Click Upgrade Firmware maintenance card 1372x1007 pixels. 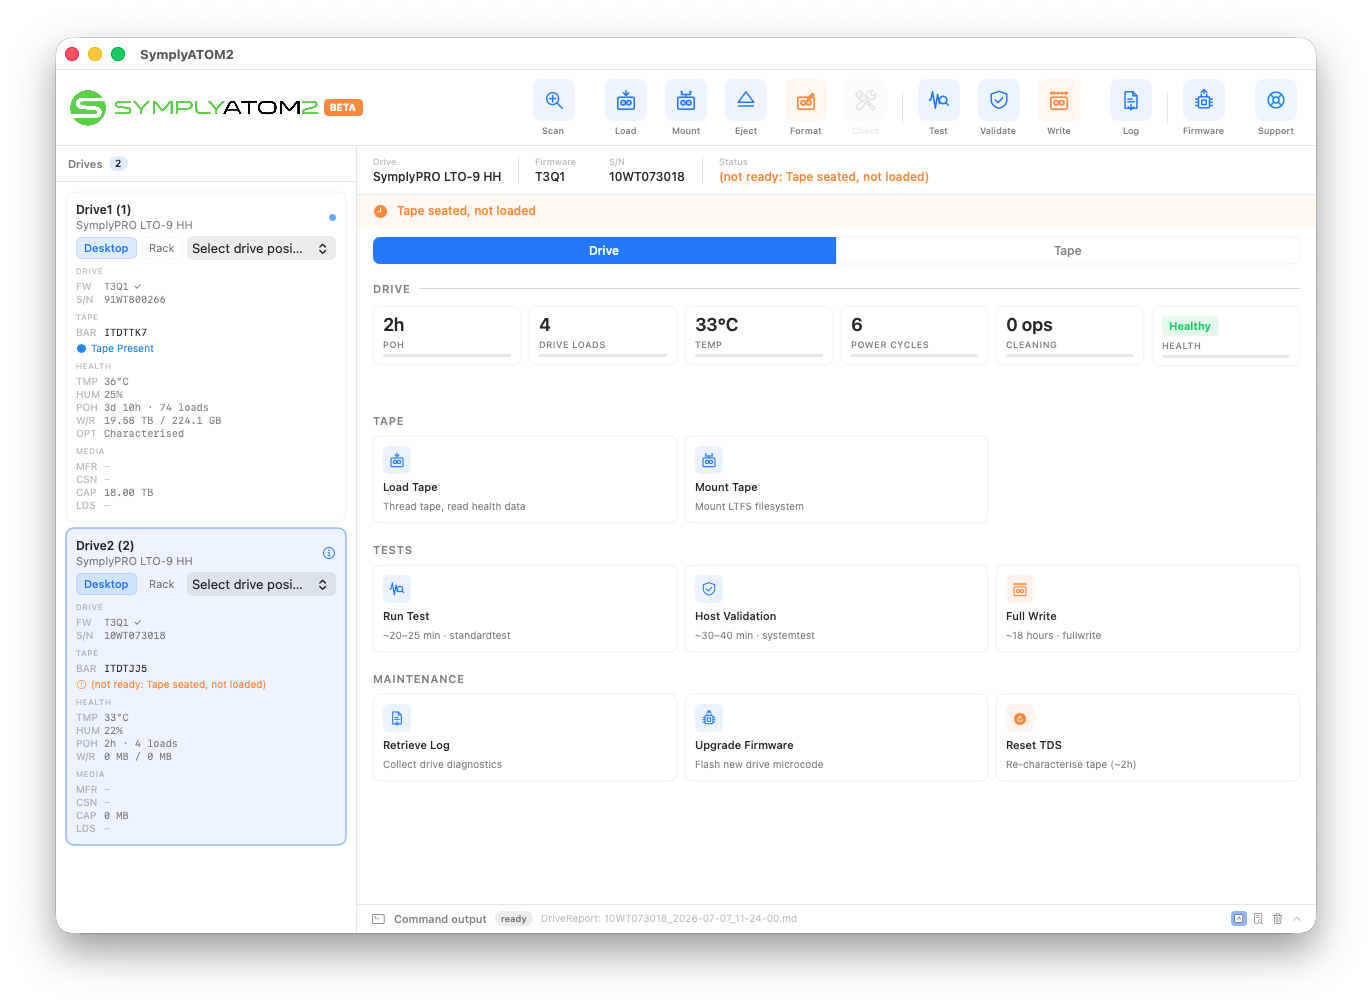click(x=836, y=737)
